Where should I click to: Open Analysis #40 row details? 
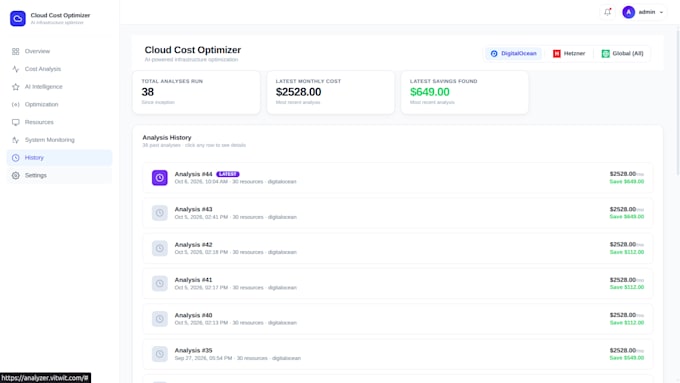[x=398, y=319]
